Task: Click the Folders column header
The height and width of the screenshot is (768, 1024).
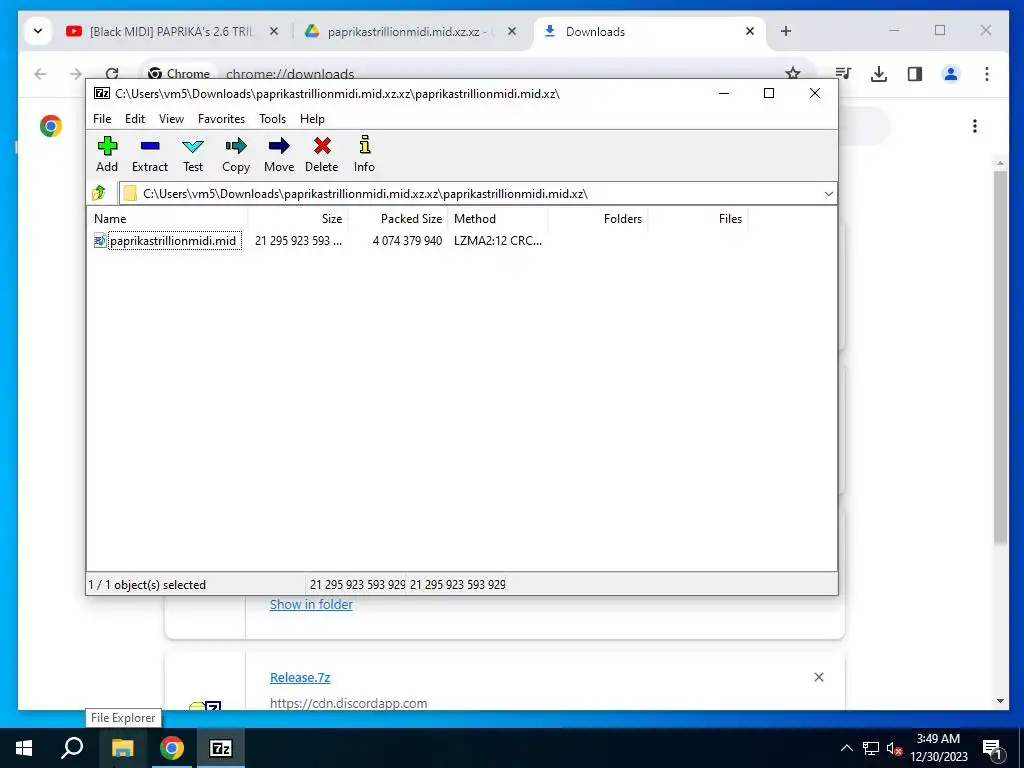Action: pyautogui.click(x=598, y=219)
